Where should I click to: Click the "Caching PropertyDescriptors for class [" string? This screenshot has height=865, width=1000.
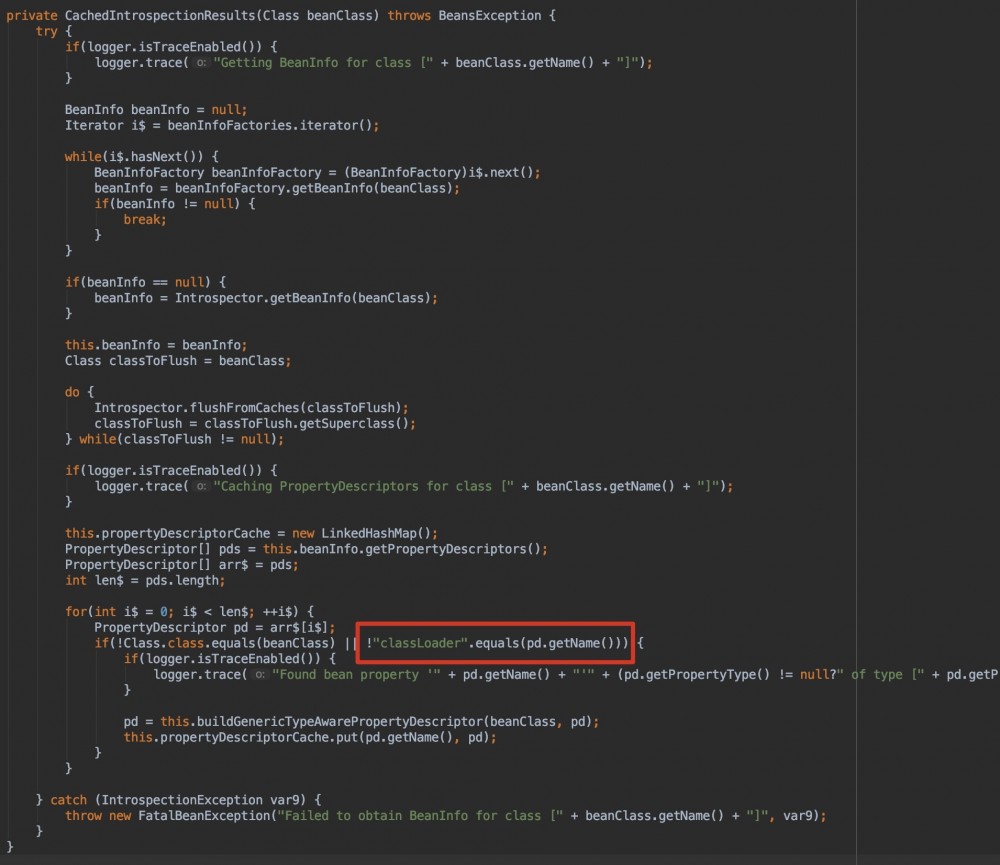[364, 486]
